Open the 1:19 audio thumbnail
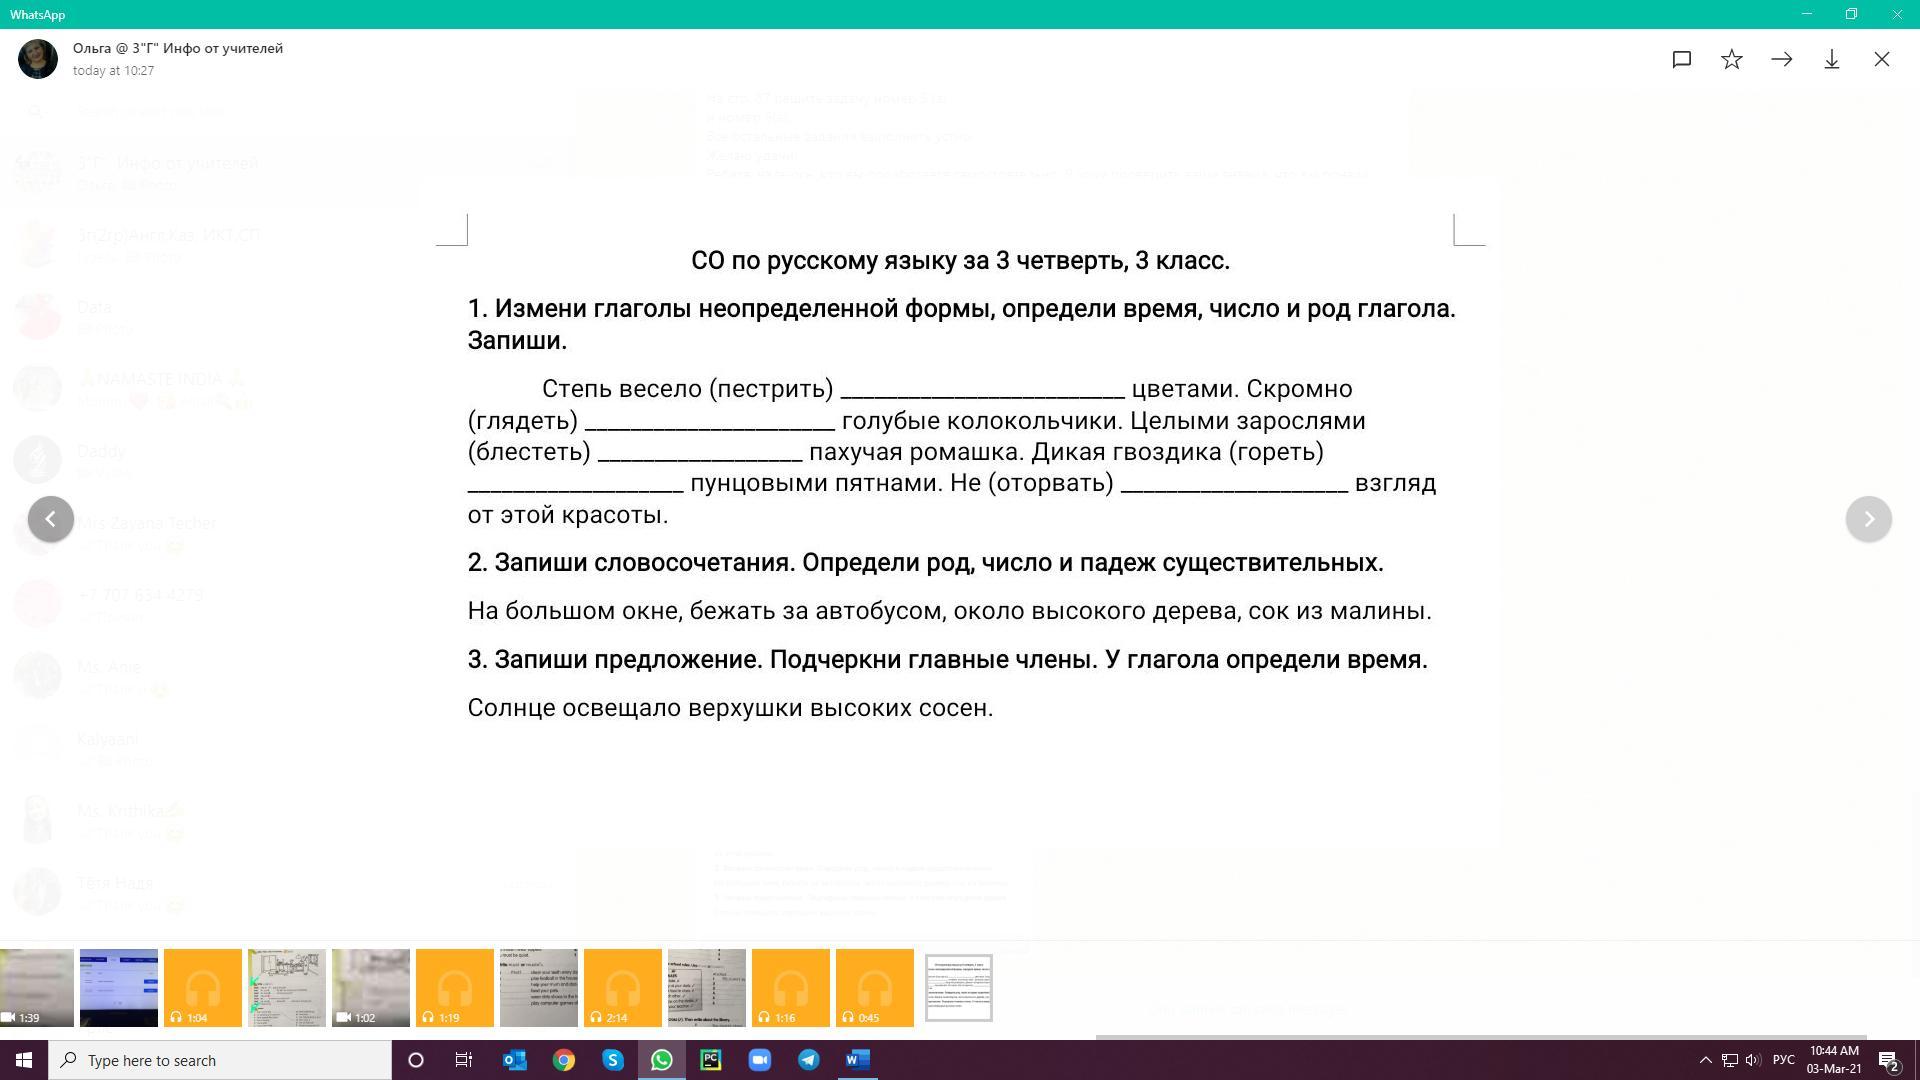The height and width of the screenshot is (1080, 1920). 455,988
